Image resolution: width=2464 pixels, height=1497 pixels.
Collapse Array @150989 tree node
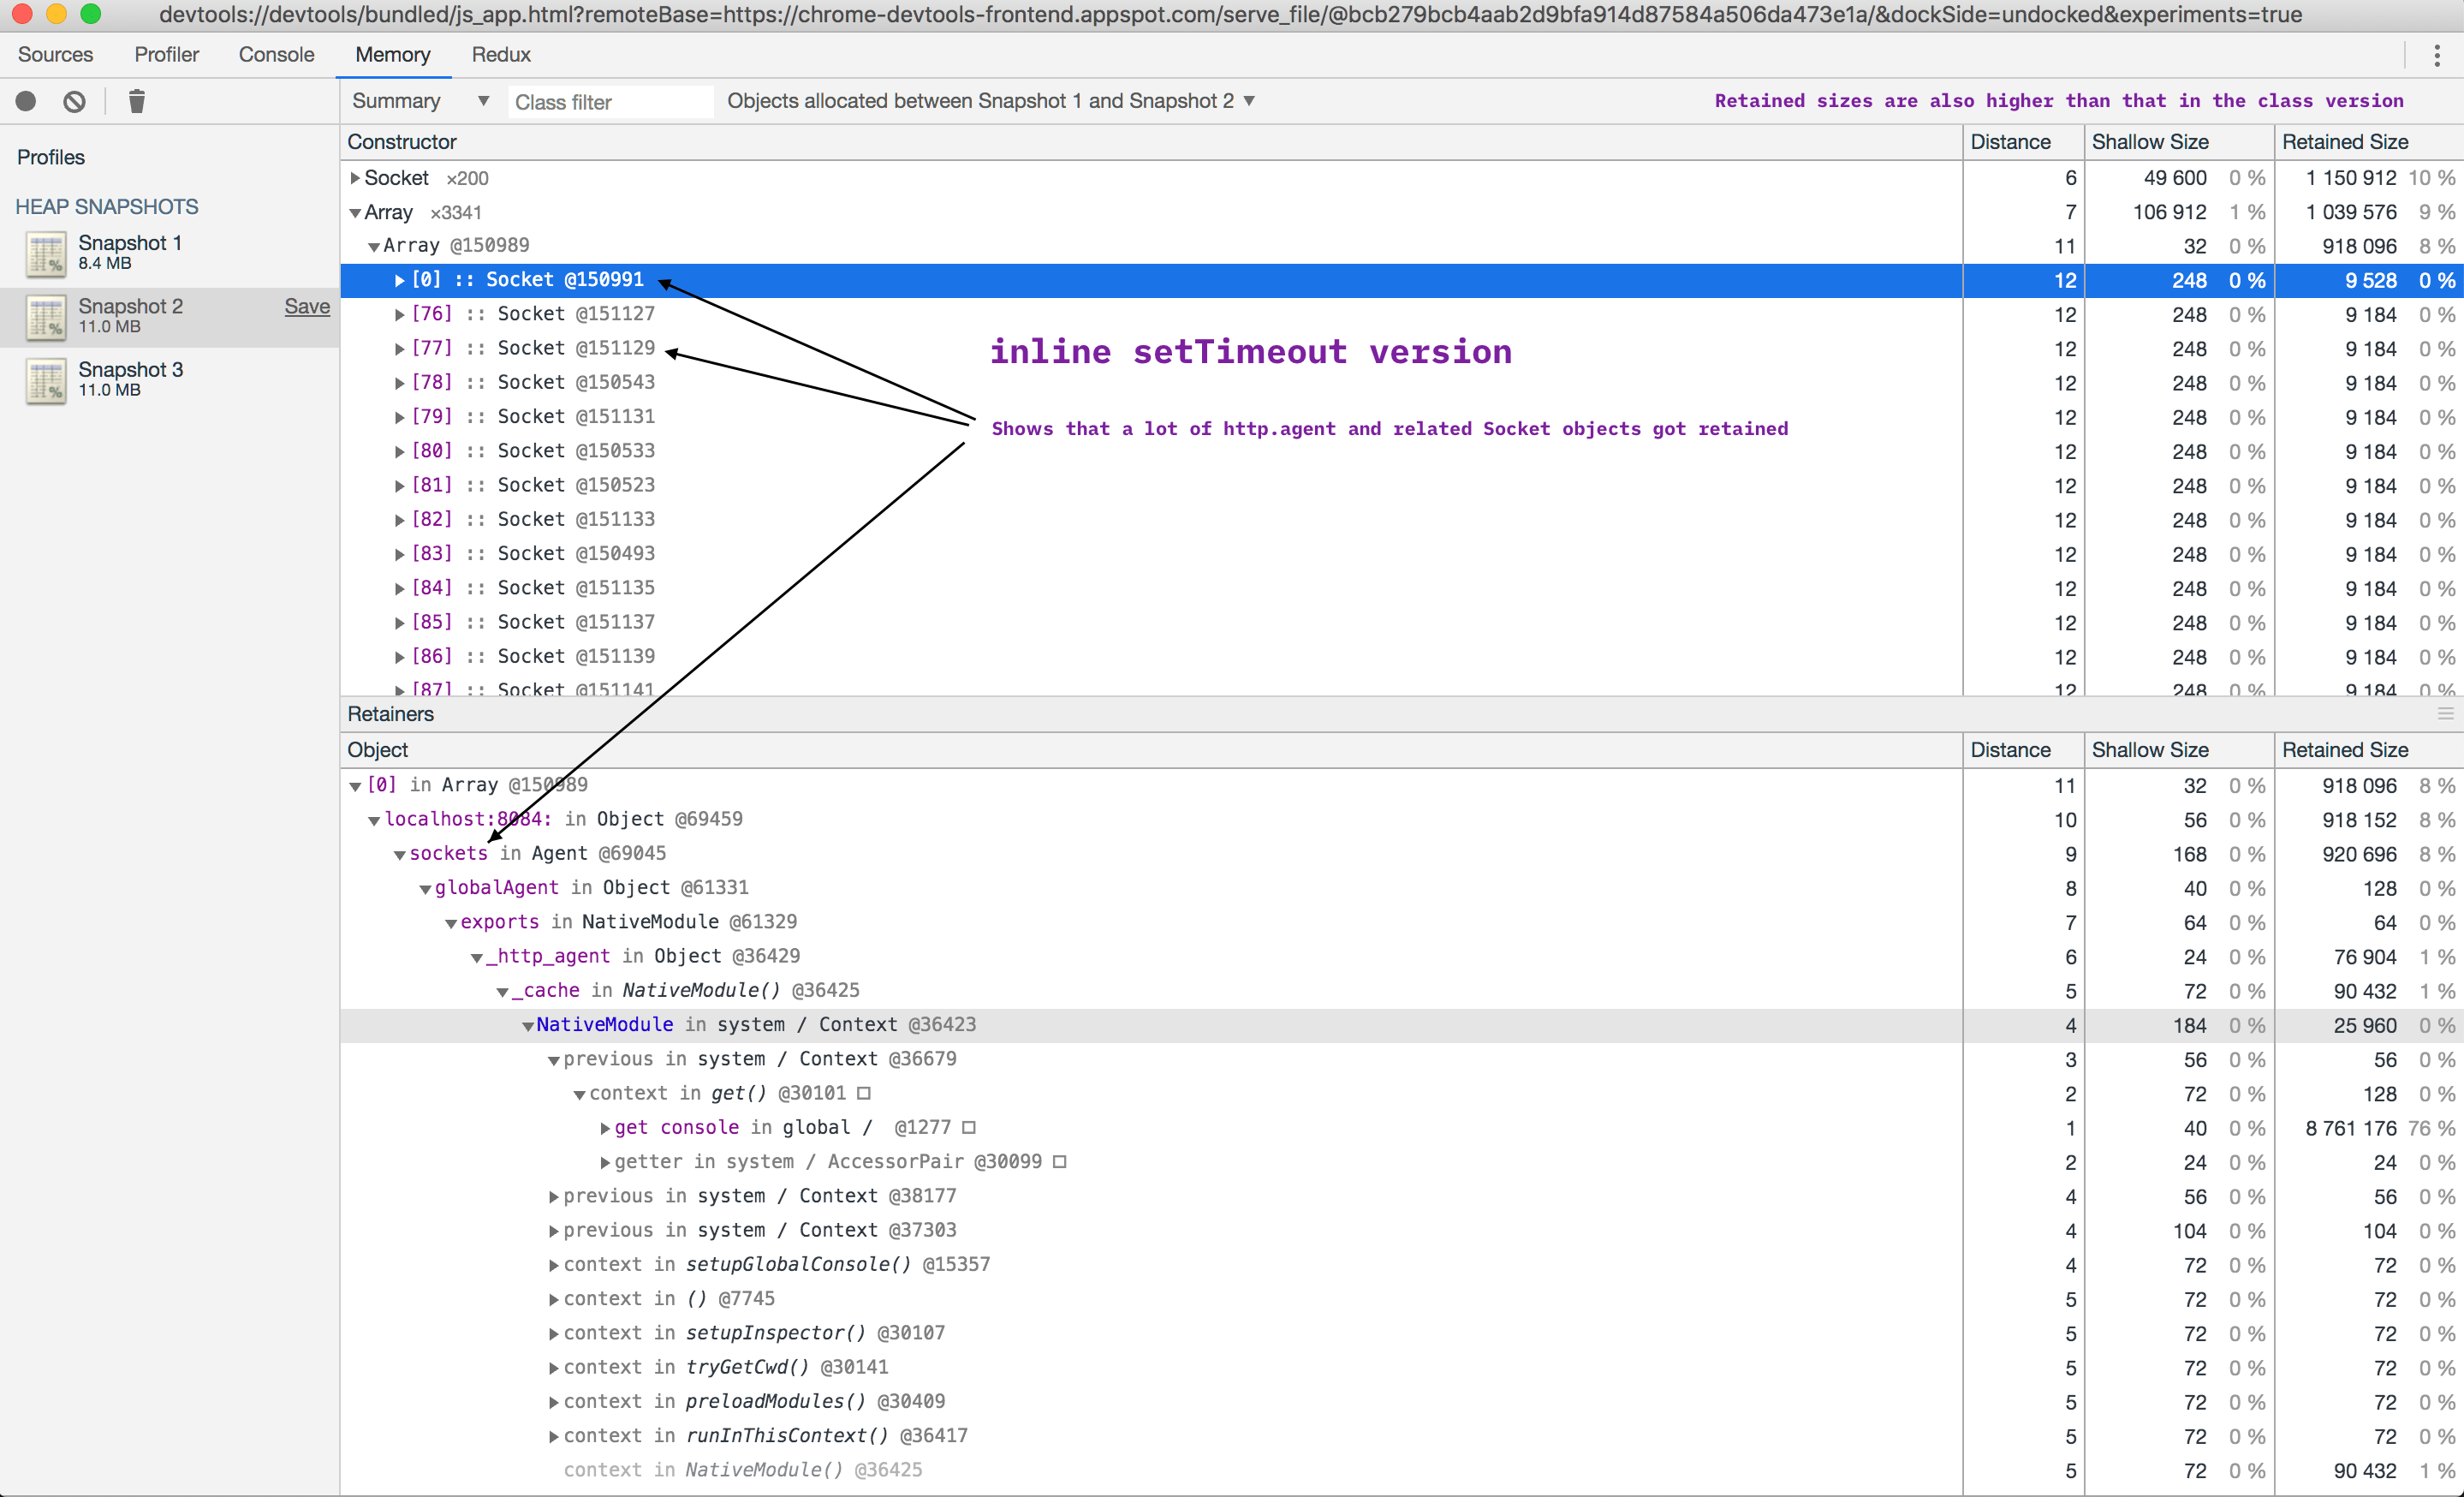[373, 246]
